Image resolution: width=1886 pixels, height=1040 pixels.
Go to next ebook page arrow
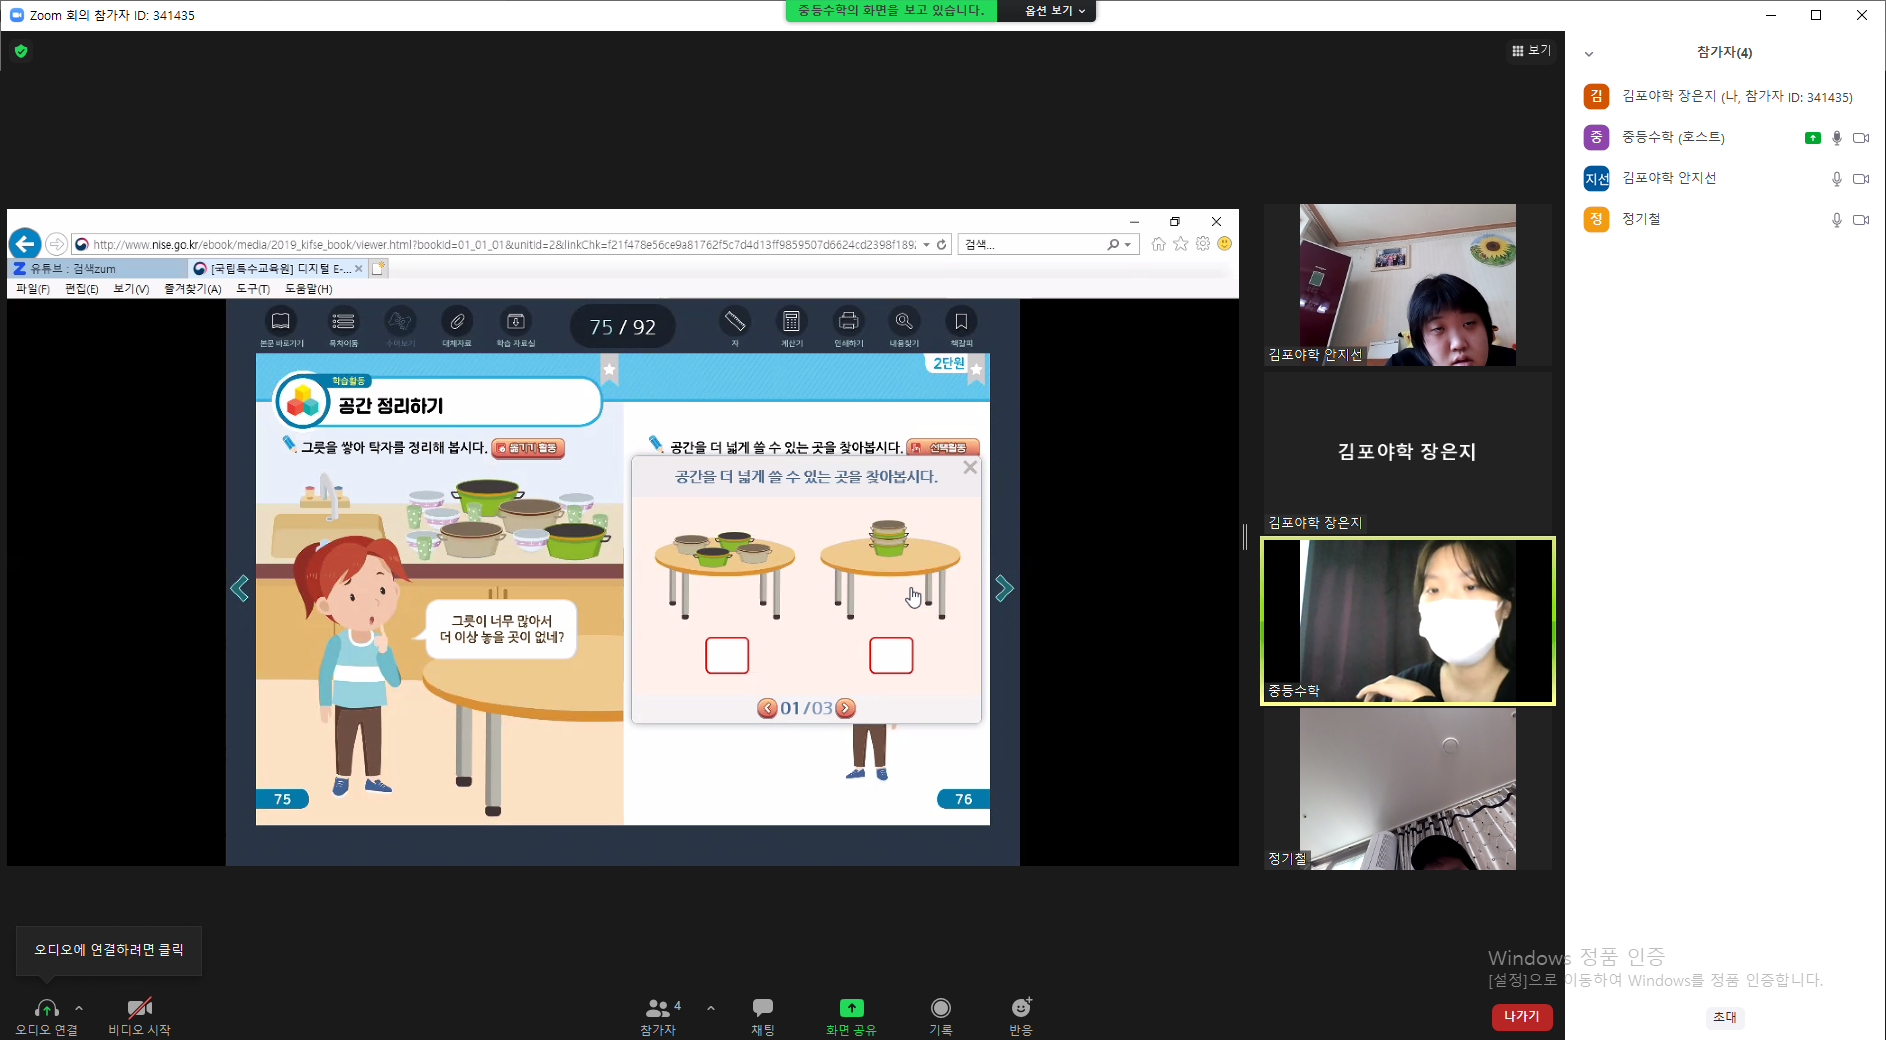click(x=1004, y=589)
